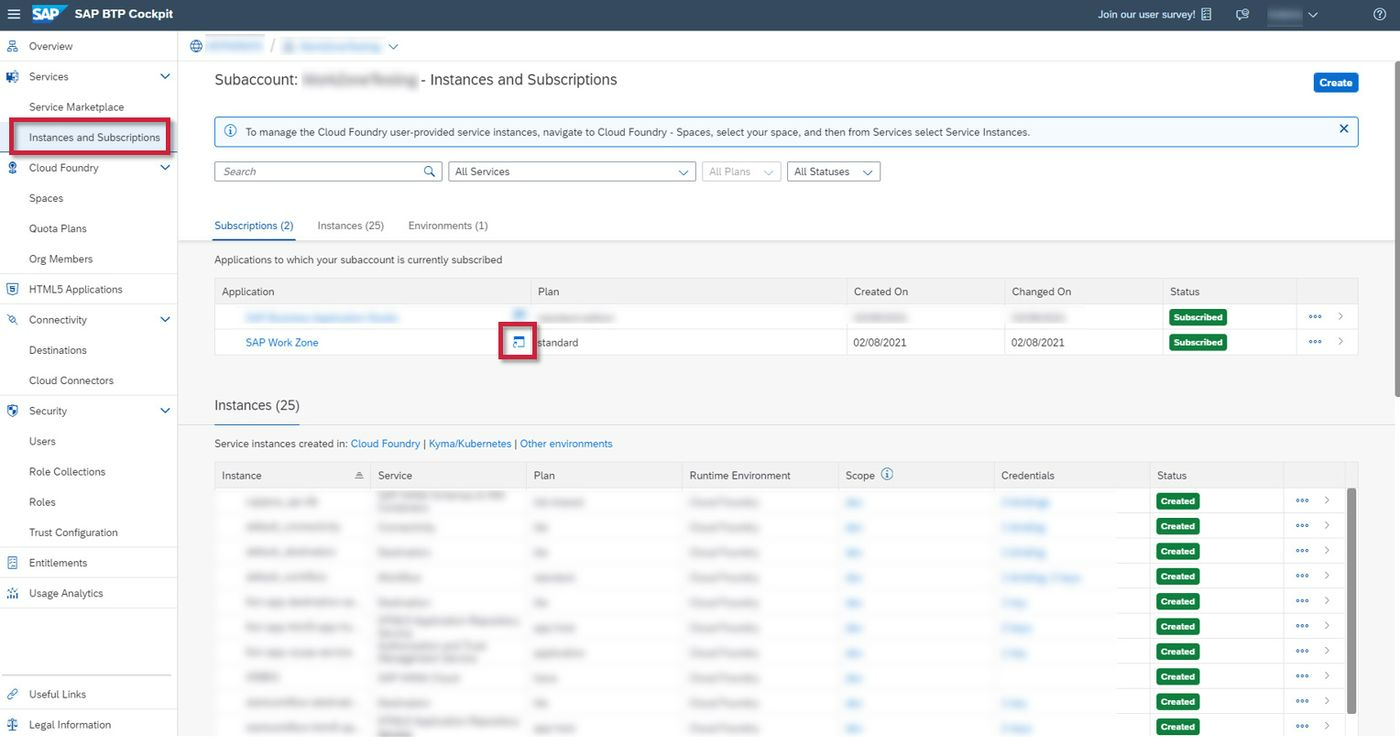Open Service Marketplace in the sidebar

pyautogui.click(x=77, y=107)
